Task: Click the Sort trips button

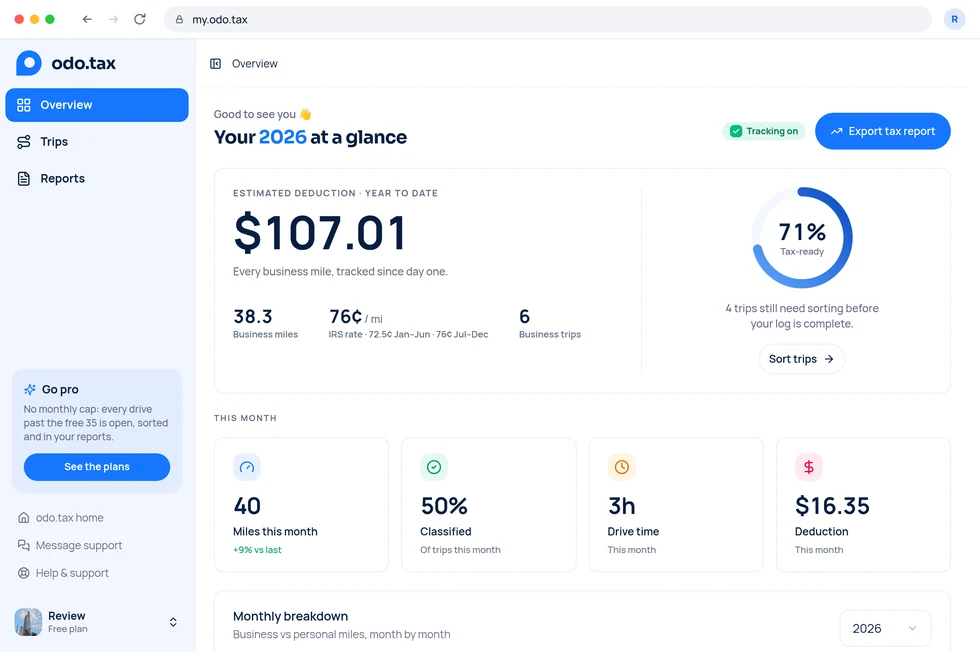Action: click(x=801, y=359)
